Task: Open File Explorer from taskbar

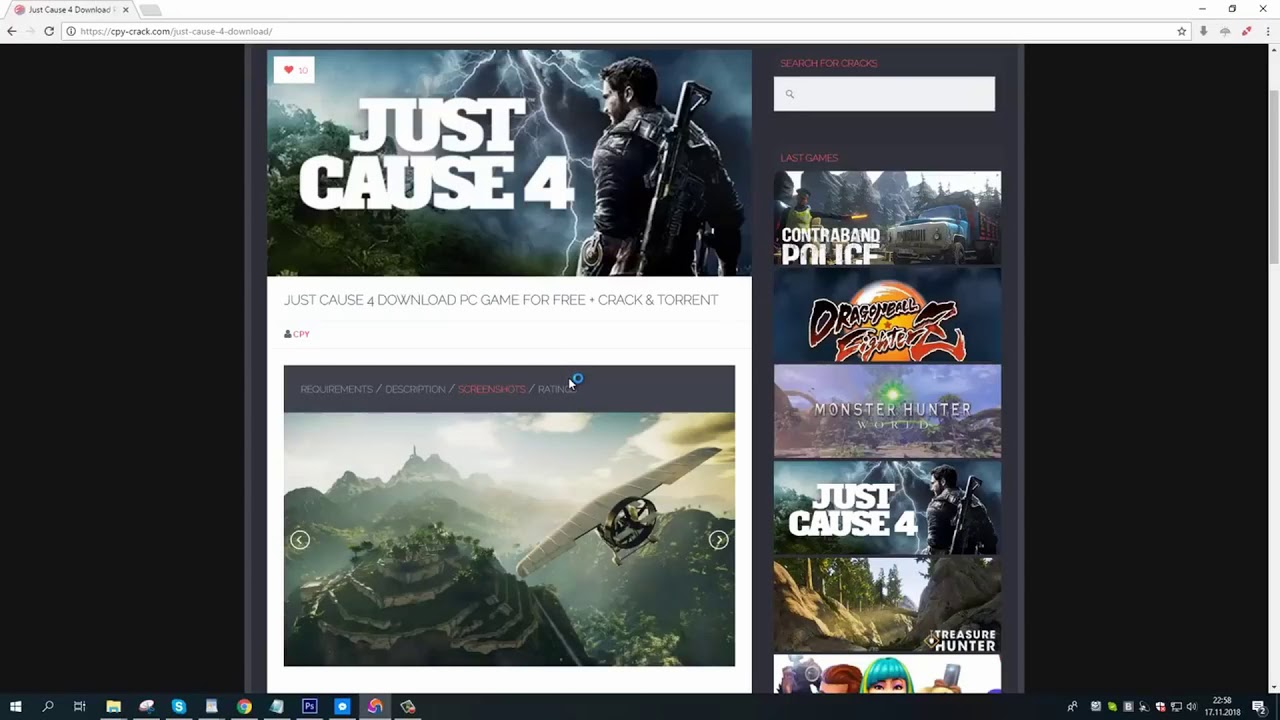Action: coord(113,707)
